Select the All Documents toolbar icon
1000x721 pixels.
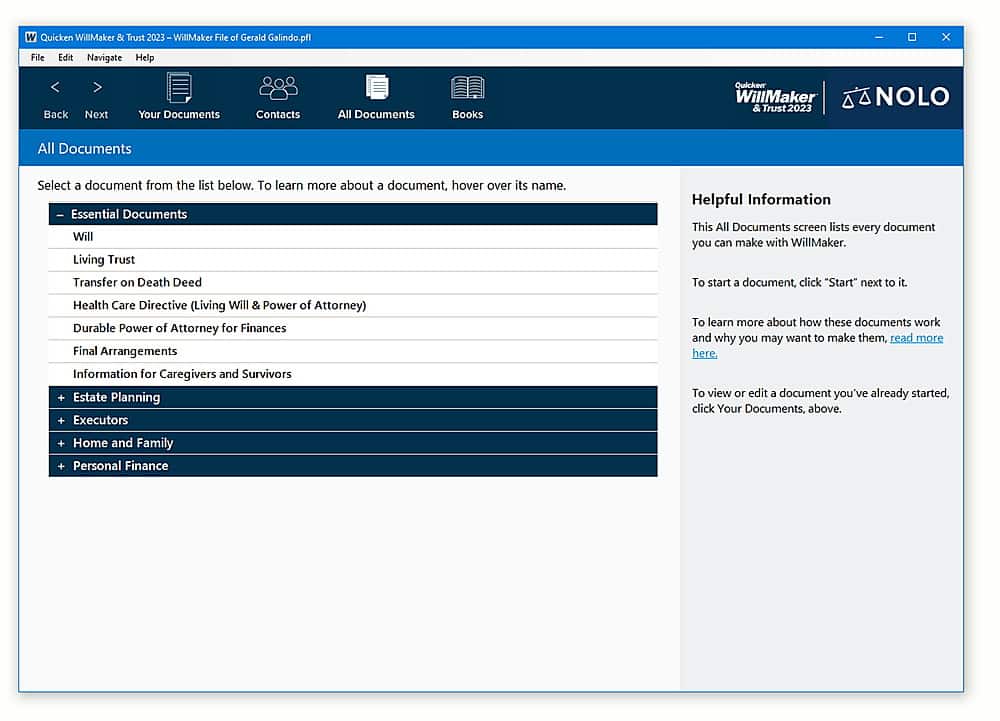[377, 87]
